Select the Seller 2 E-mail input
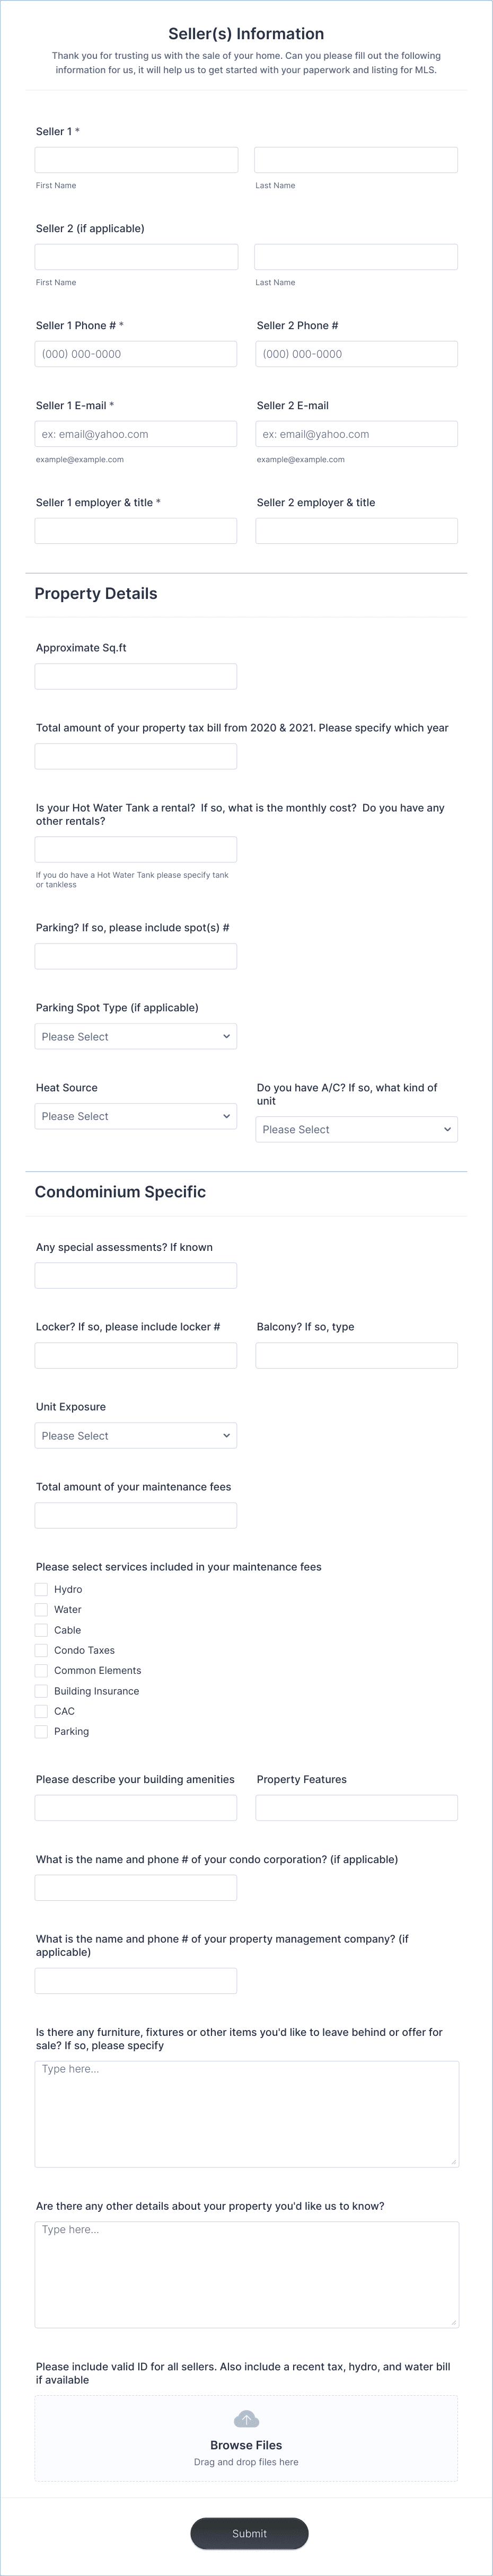The image size is (493, 2576). click(357, 434)
